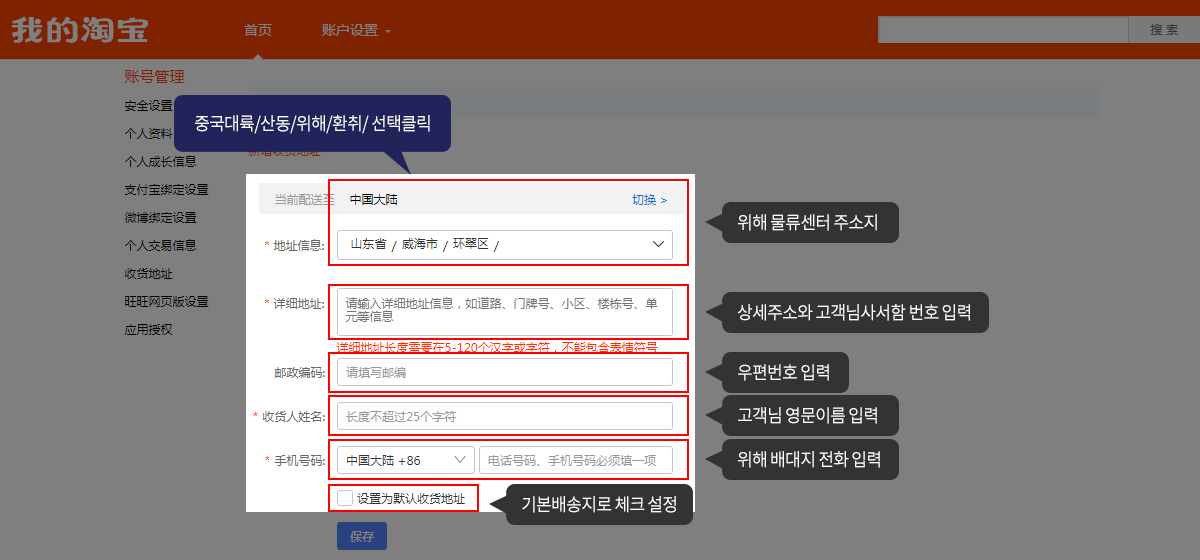Open 旺旺网页版设置

tap(166, 301)
